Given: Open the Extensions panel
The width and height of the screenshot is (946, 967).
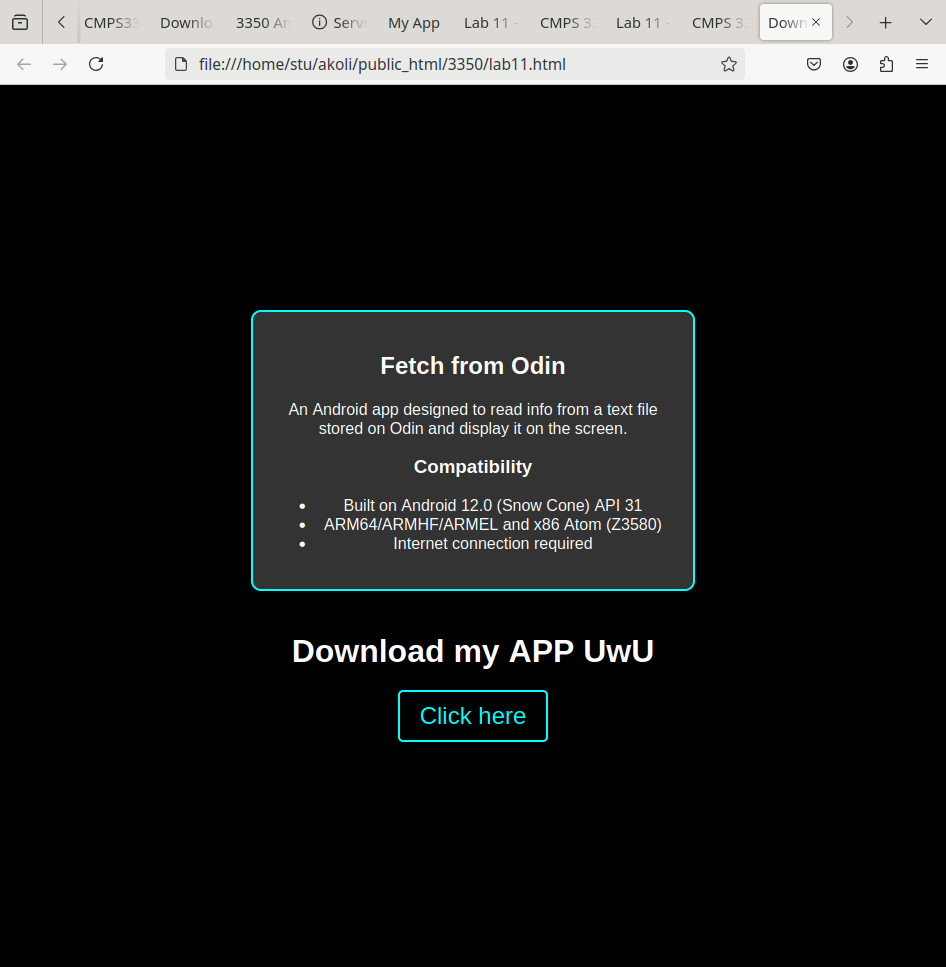Looking at the screenshot, I should pos(886,64).
